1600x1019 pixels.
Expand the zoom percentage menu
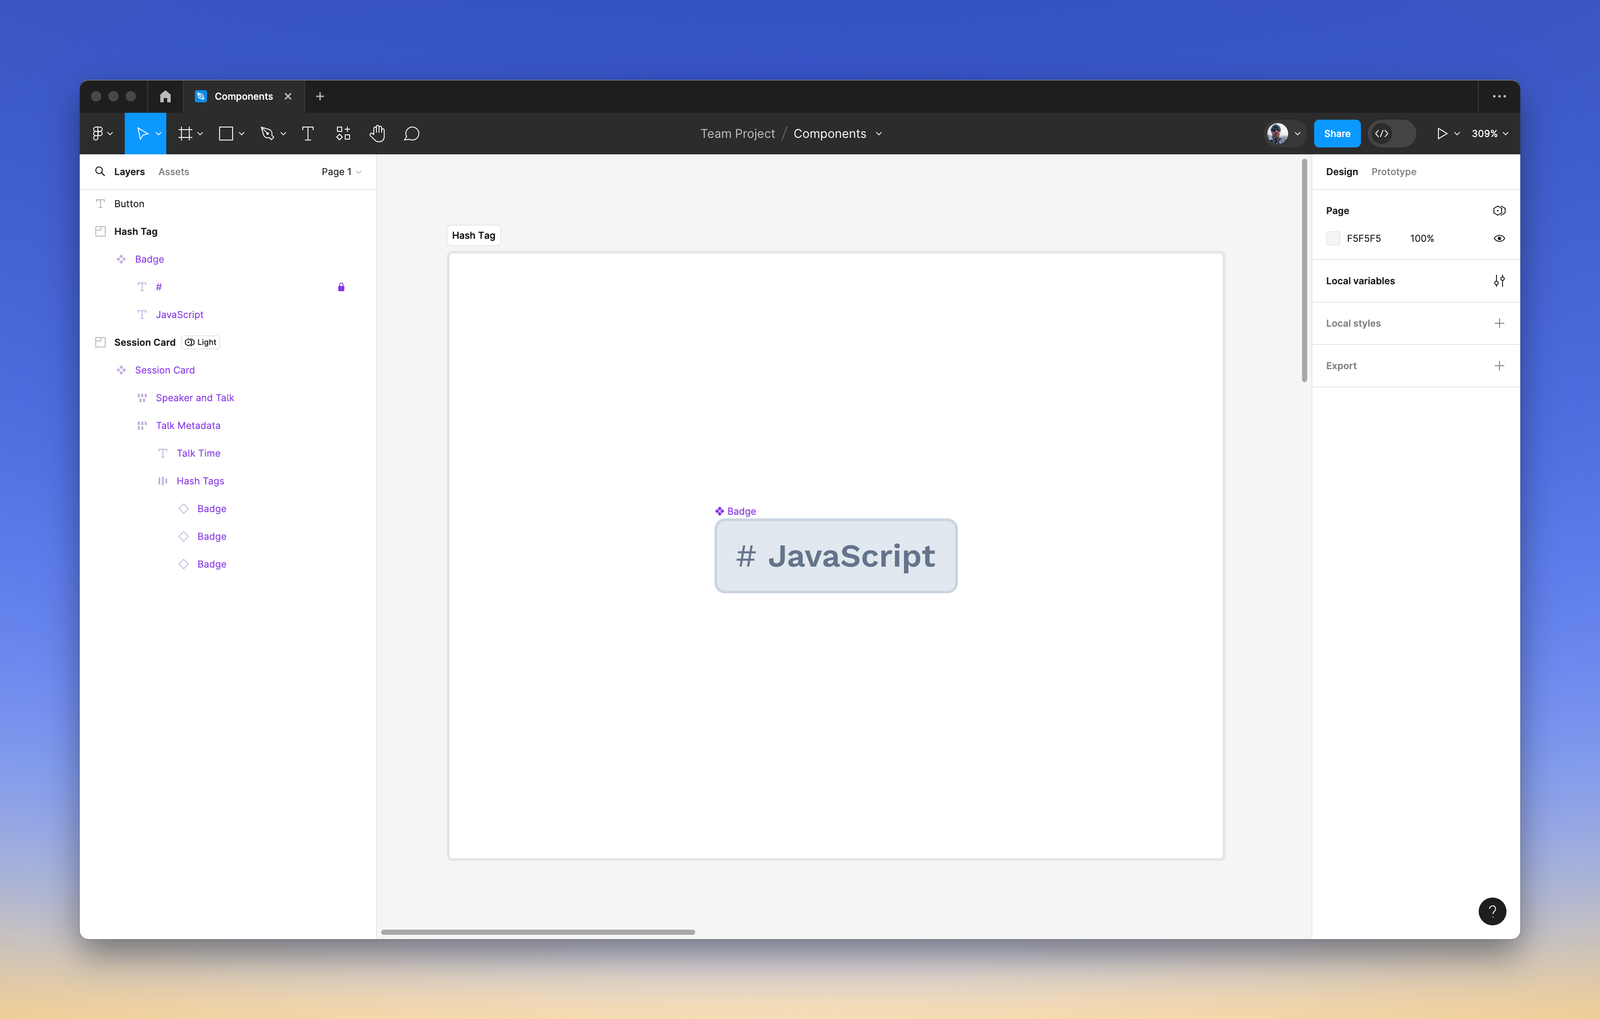click(x=1489, y=133)
